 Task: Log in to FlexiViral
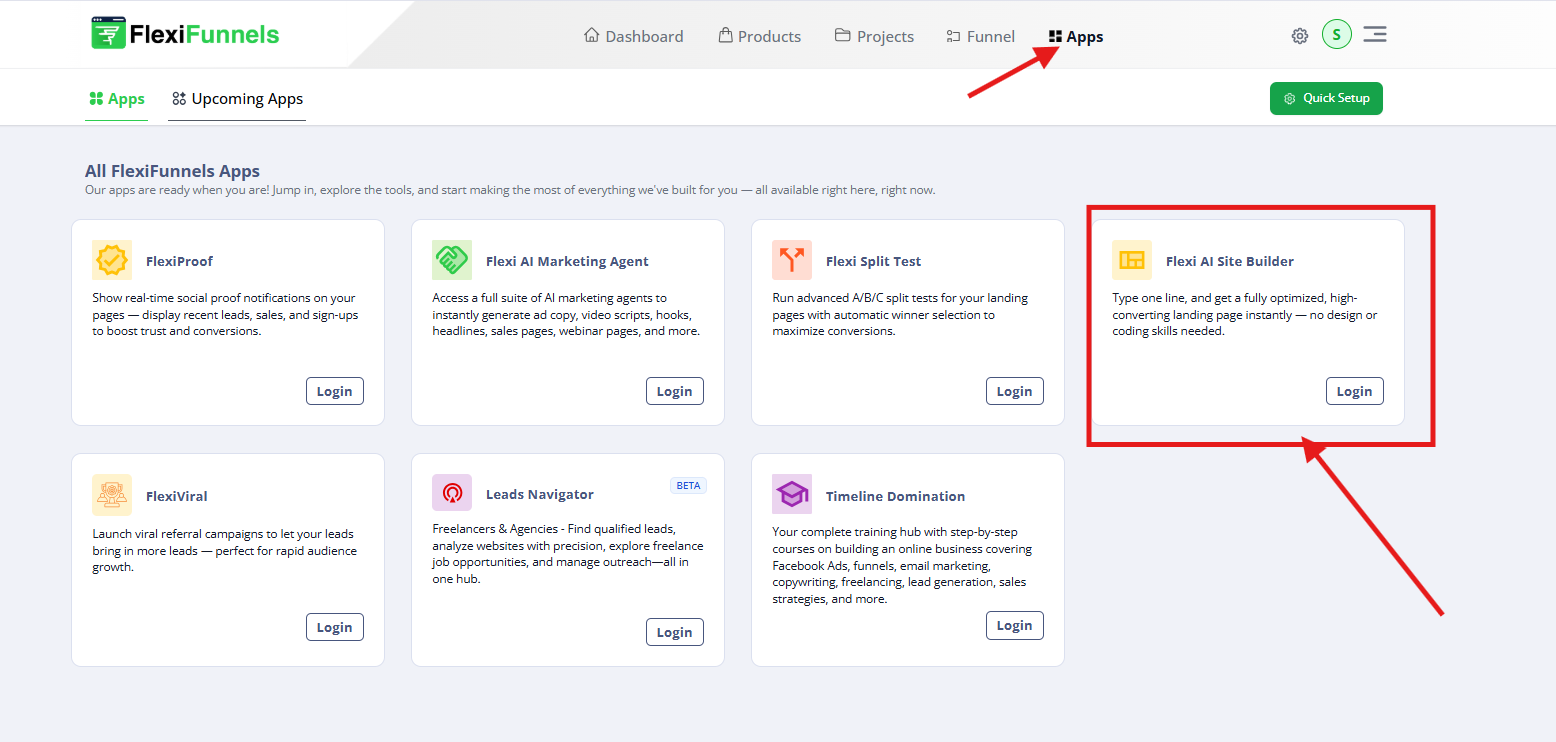[x=335, y=627]
